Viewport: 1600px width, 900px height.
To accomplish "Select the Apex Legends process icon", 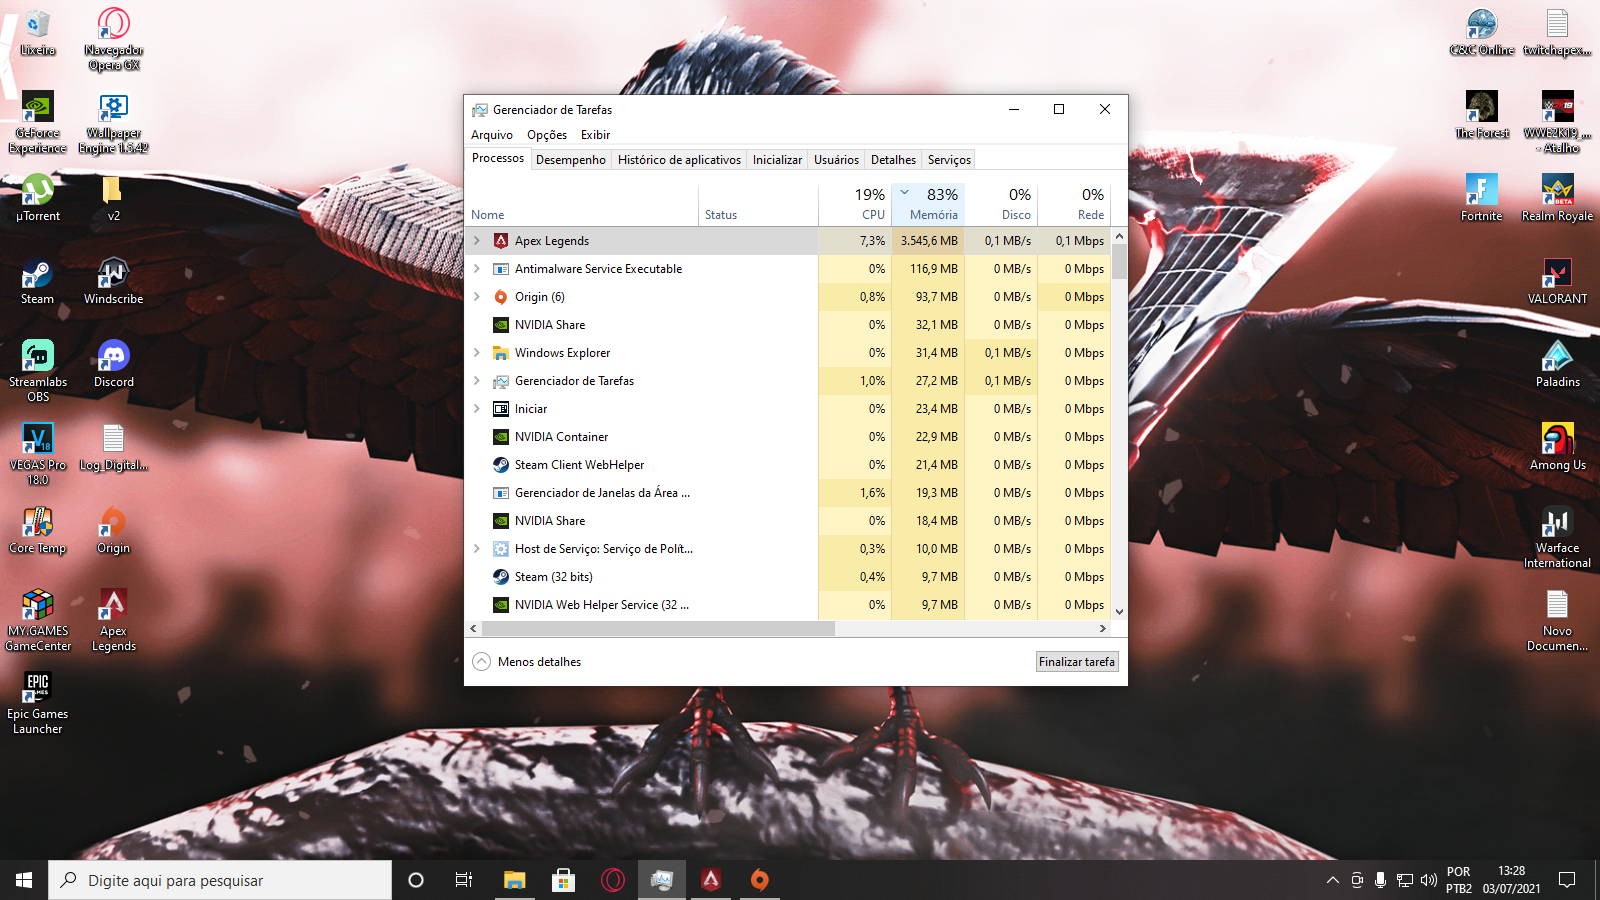I will coord(501,241).
